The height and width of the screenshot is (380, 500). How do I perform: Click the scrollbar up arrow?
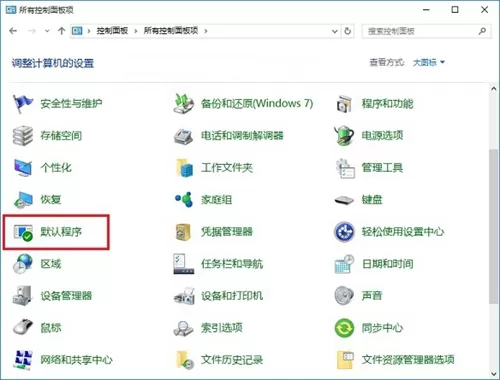[494, 89]
